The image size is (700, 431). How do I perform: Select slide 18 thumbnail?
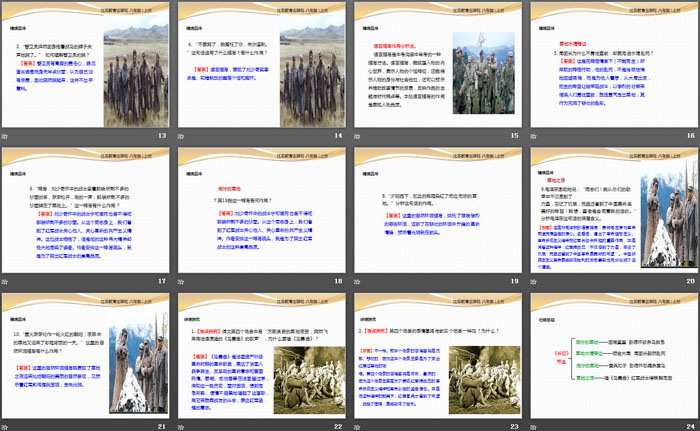tap(262, 210)
